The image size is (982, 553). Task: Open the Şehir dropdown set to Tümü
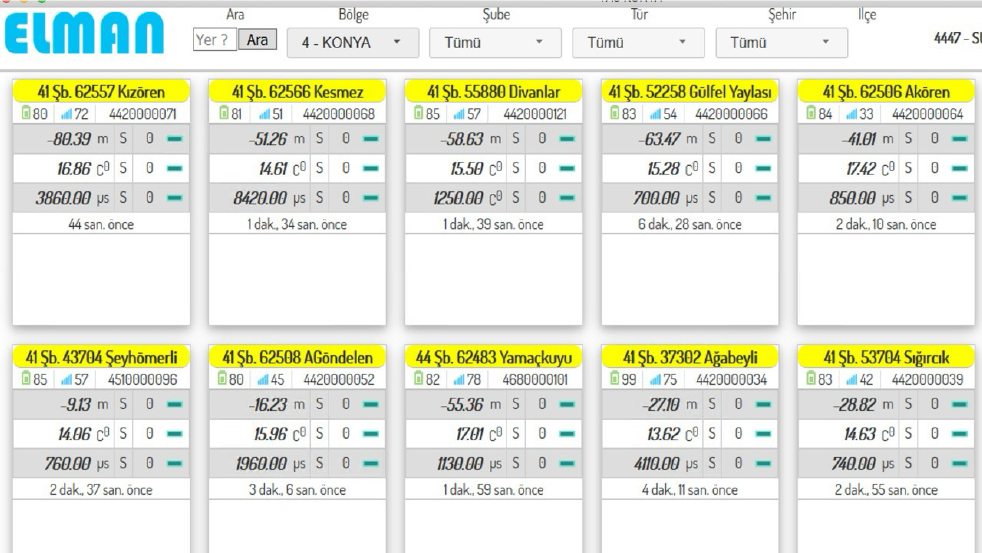782,43
